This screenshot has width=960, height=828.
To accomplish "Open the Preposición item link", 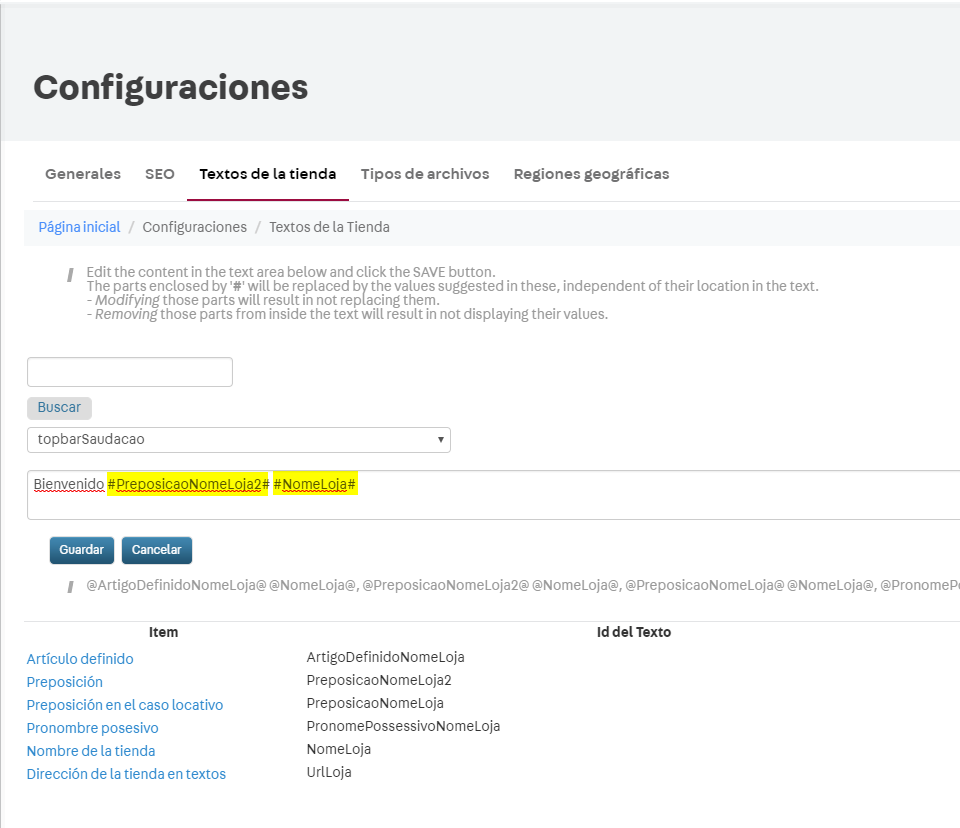I will click(x=64, y=682).
